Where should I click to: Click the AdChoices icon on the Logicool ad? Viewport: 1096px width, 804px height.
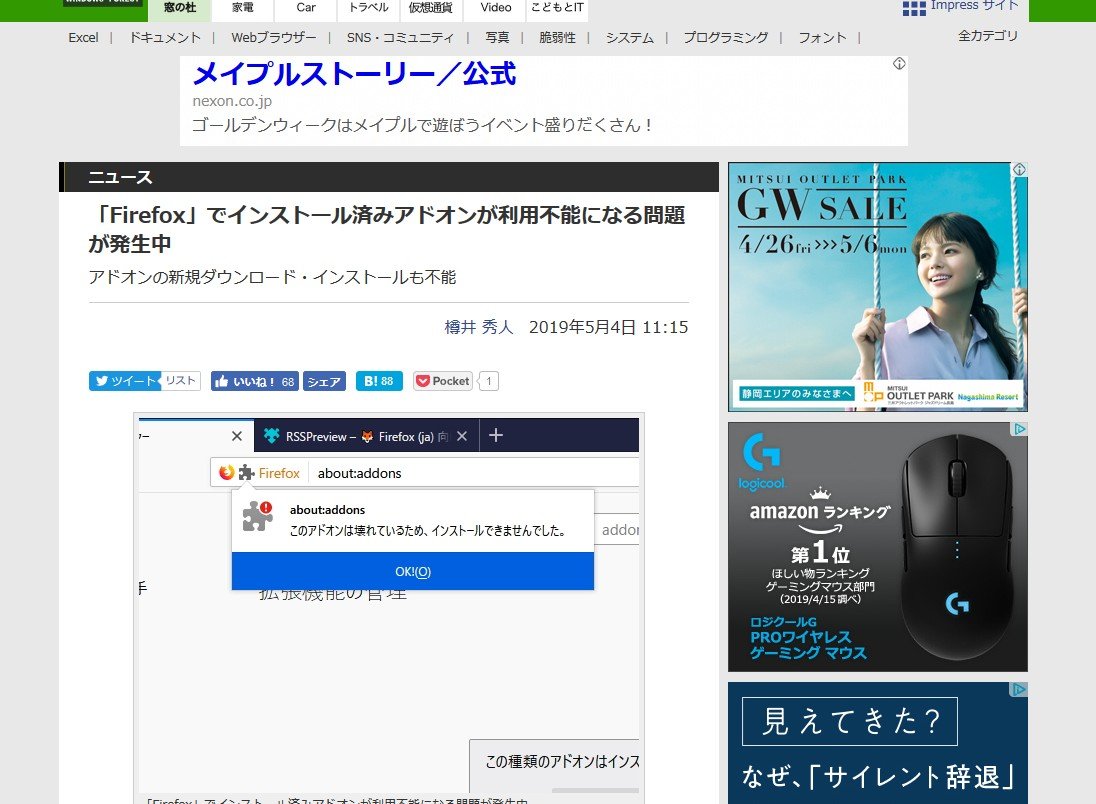click(1020, 429)
